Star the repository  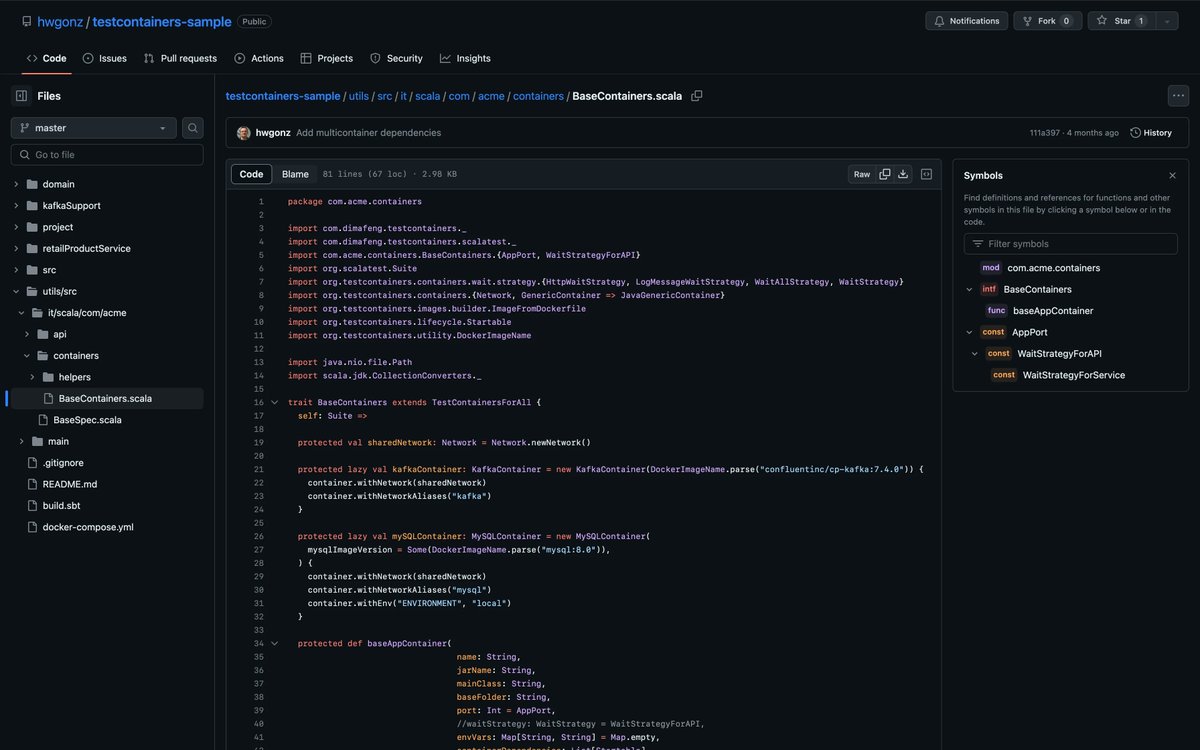(1121, 21)
